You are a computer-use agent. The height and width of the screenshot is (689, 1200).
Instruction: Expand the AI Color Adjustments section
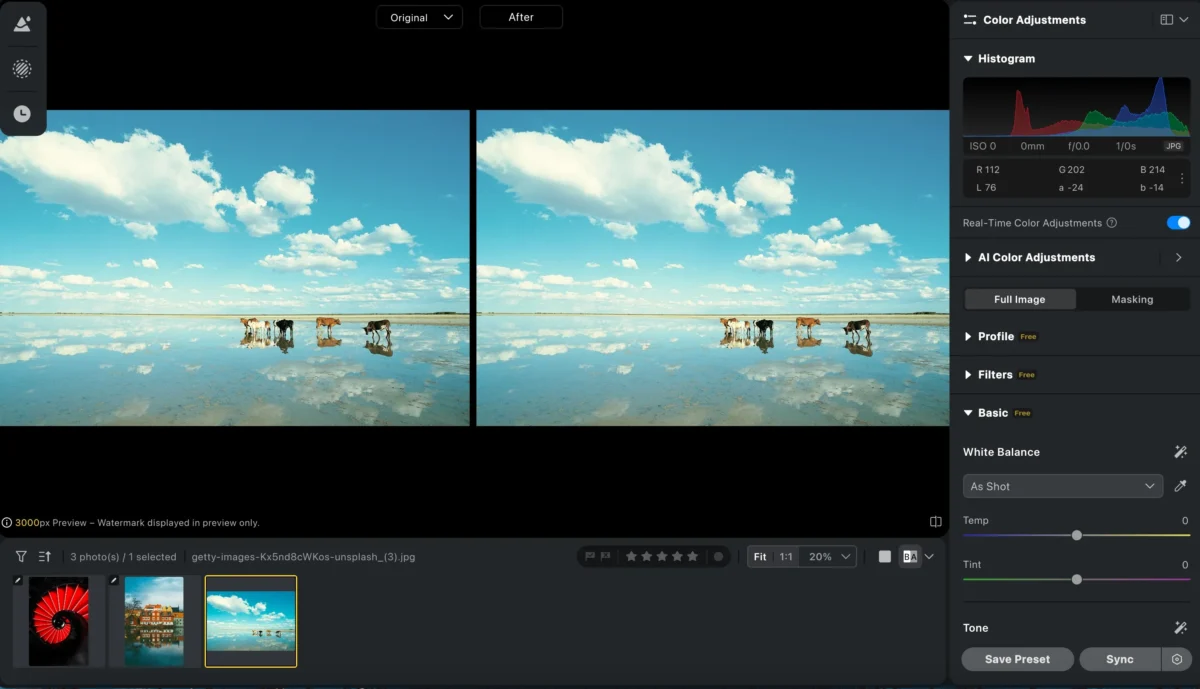(x=1036, y=257)
